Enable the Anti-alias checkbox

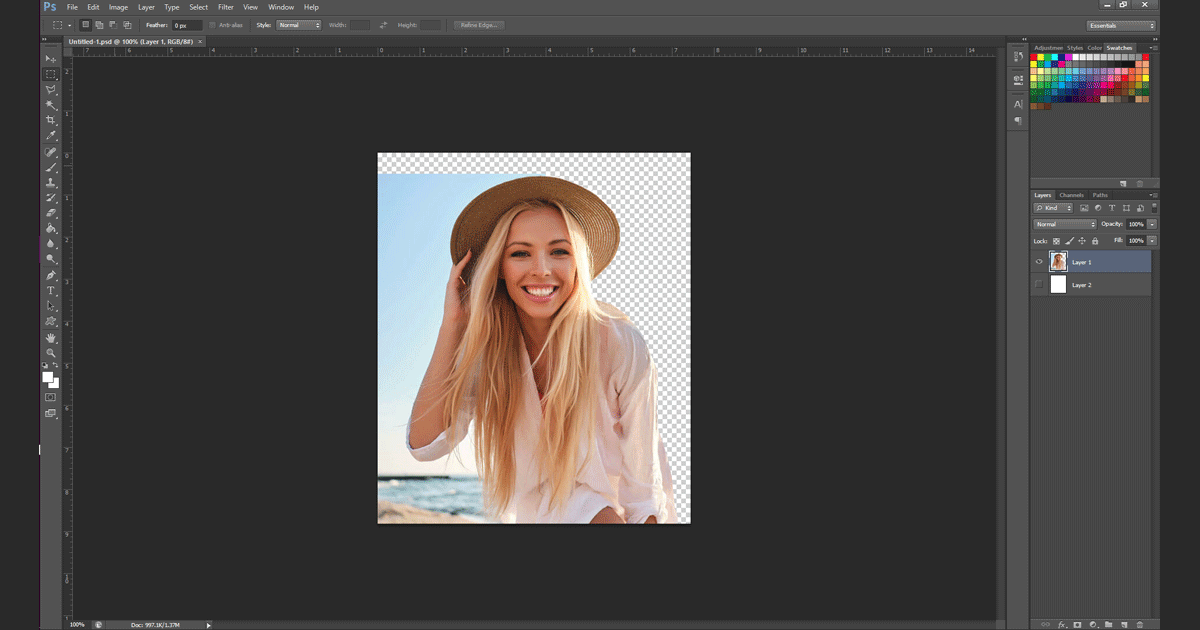point(212,24)
